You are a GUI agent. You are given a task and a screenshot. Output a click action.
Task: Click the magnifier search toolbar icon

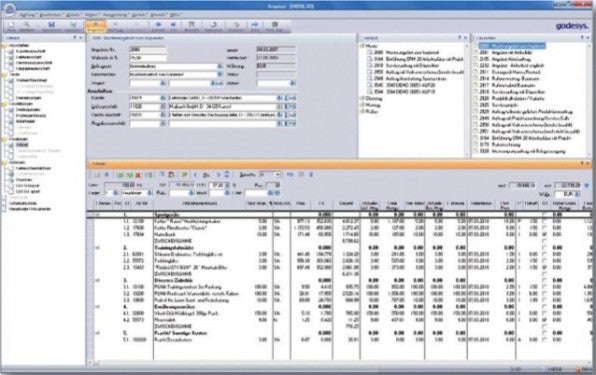(x=26, y=25)
